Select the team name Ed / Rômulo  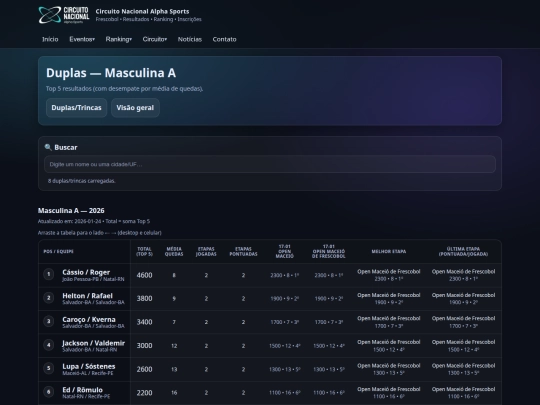pos(83,390)
